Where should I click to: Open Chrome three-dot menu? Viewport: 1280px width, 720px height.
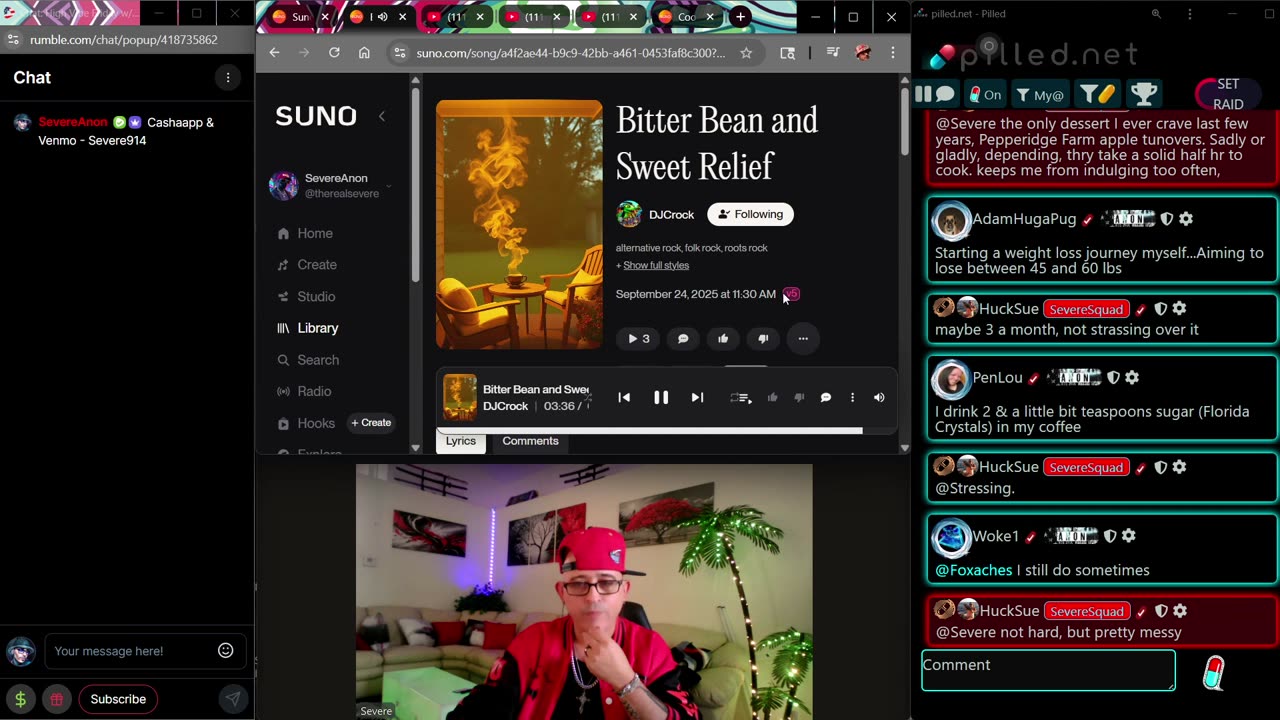893,53
